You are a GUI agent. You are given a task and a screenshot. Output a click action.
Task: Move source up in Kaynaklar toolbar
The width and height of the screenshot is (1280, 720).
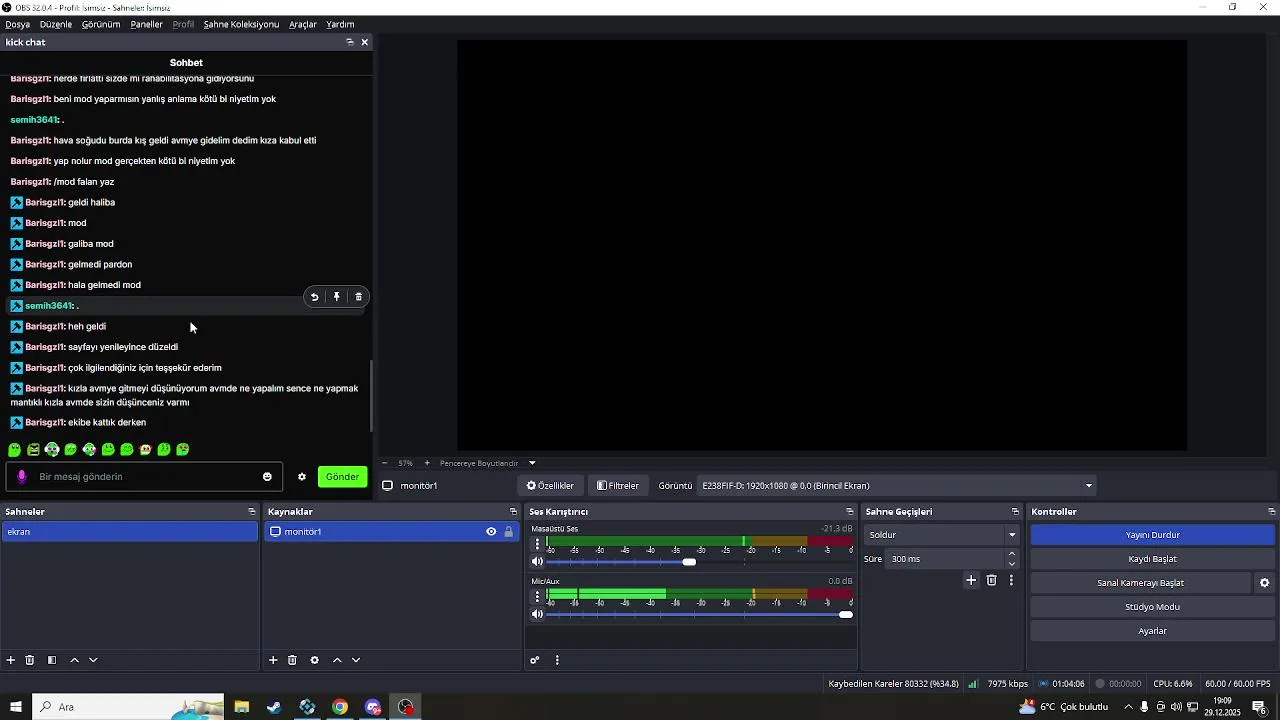[x=337, y=660]
